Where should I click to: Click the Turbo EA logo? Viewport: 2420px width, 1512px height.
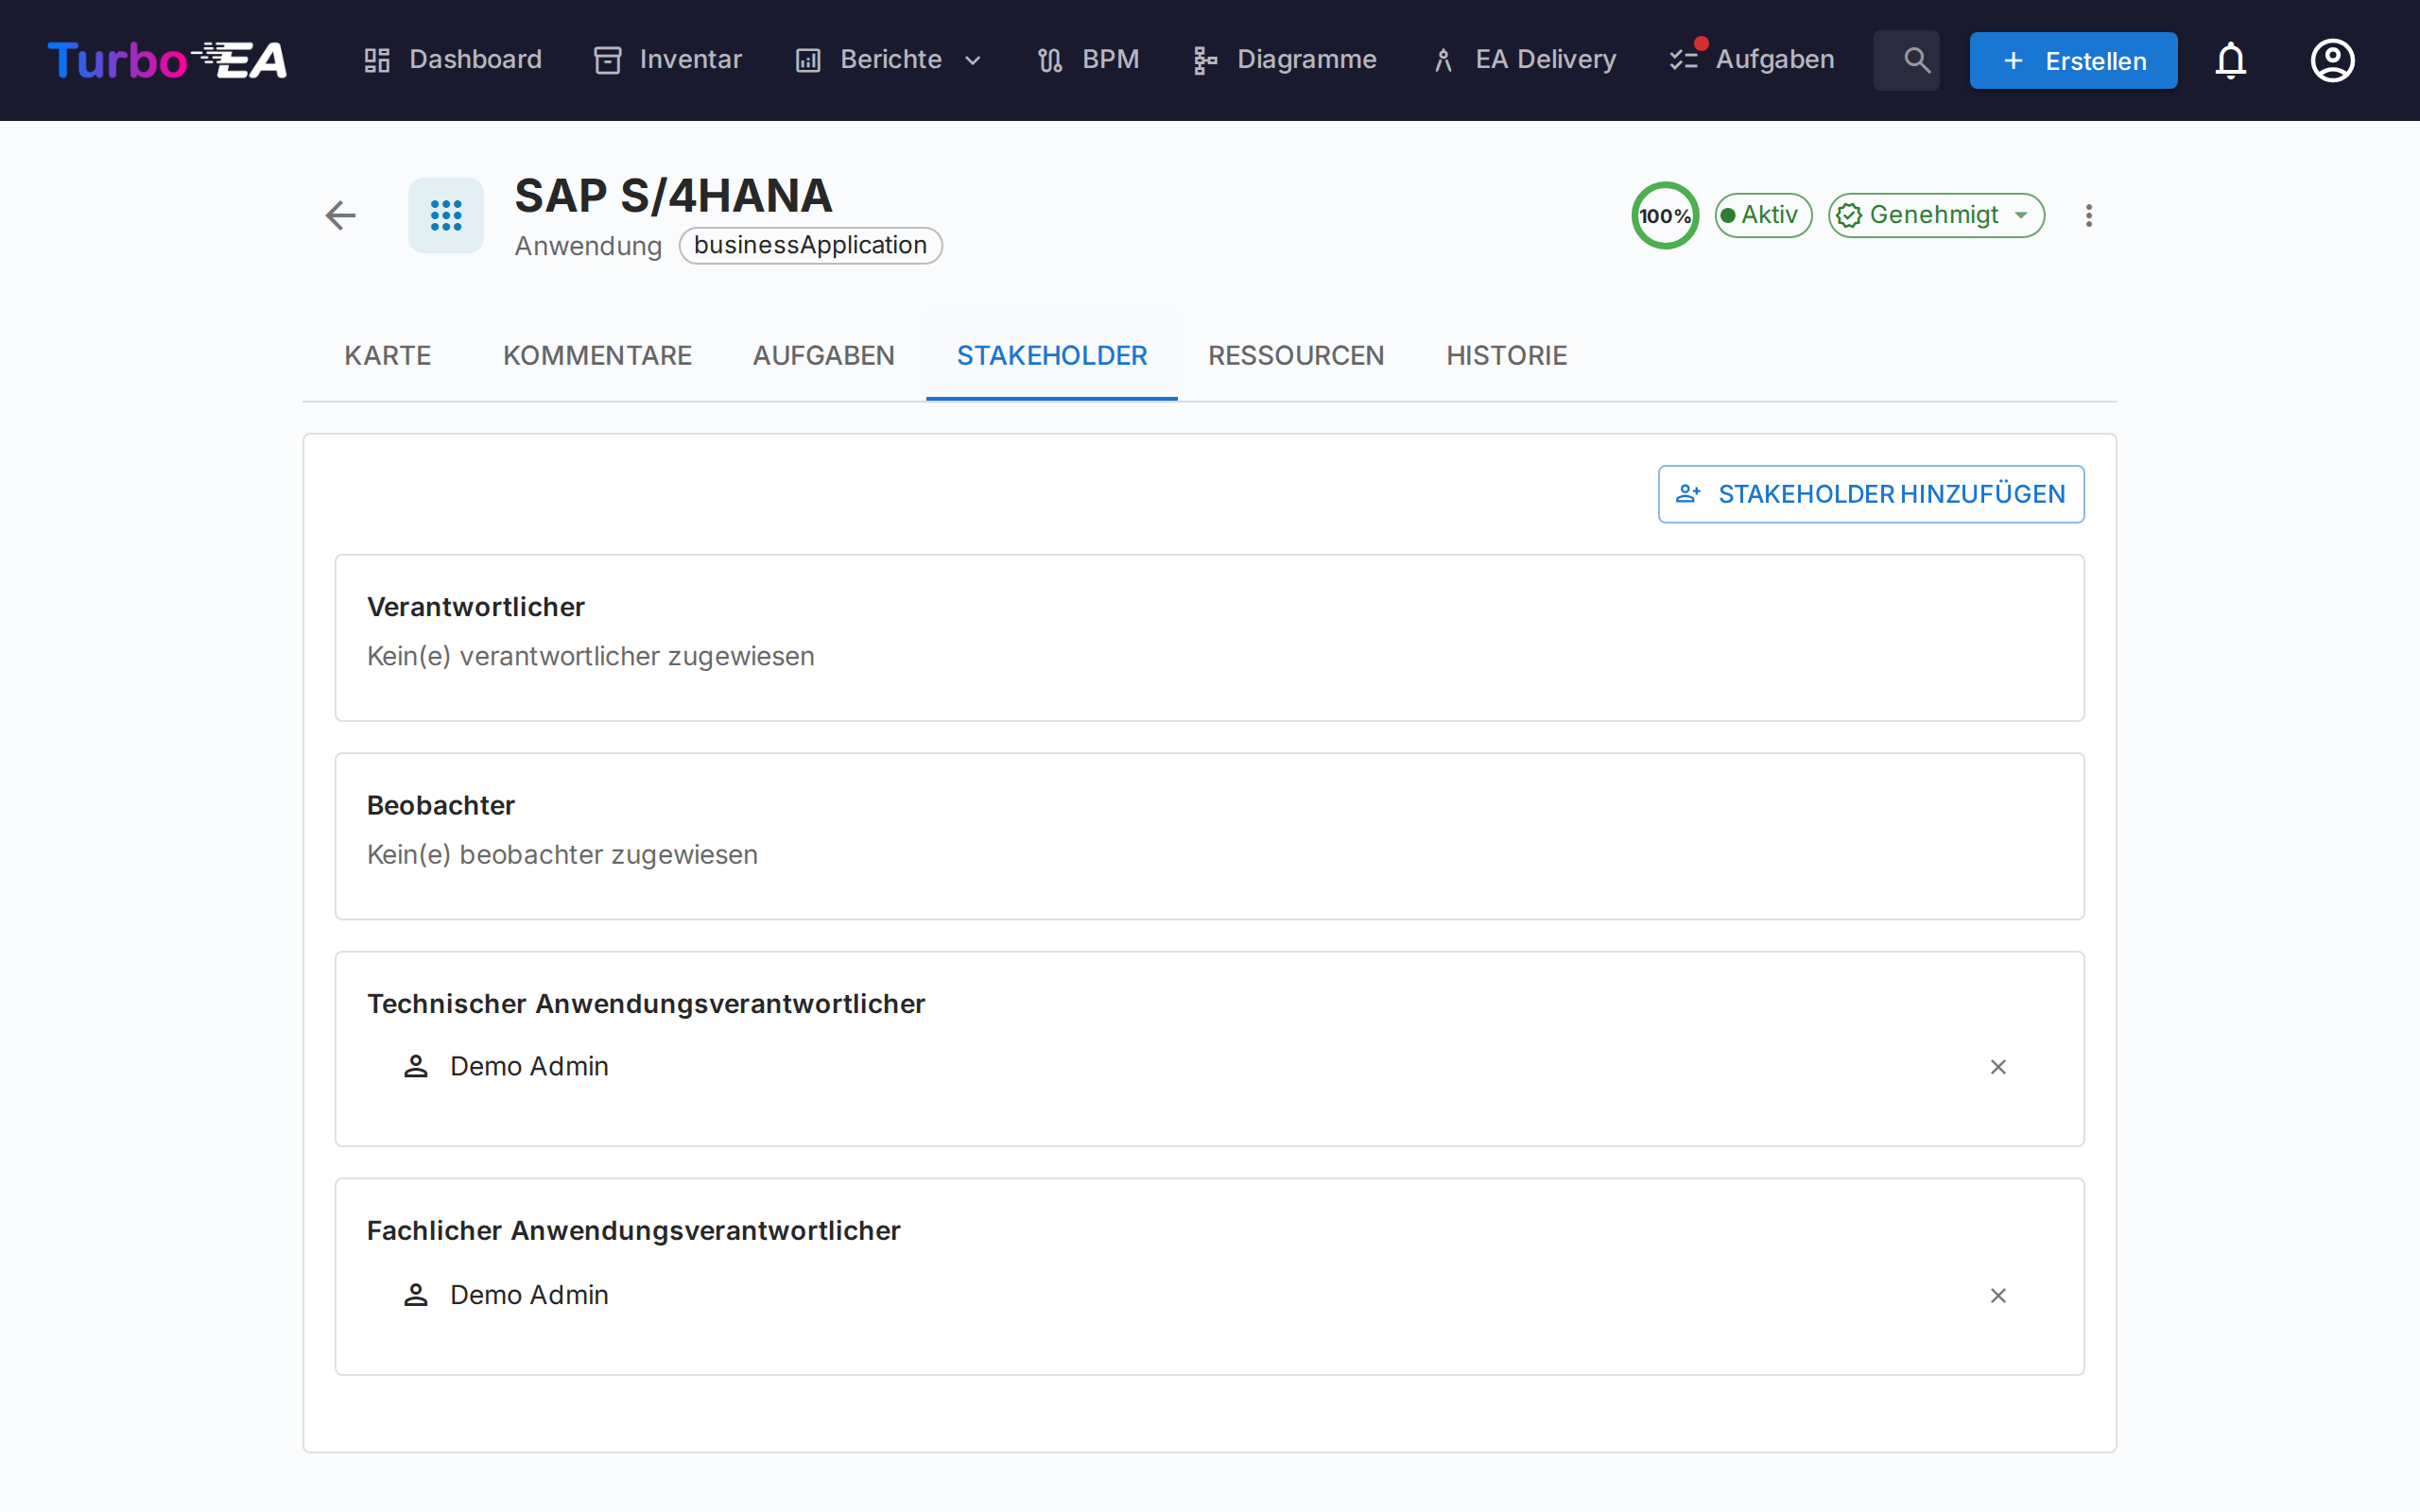[x=167, y=60]
